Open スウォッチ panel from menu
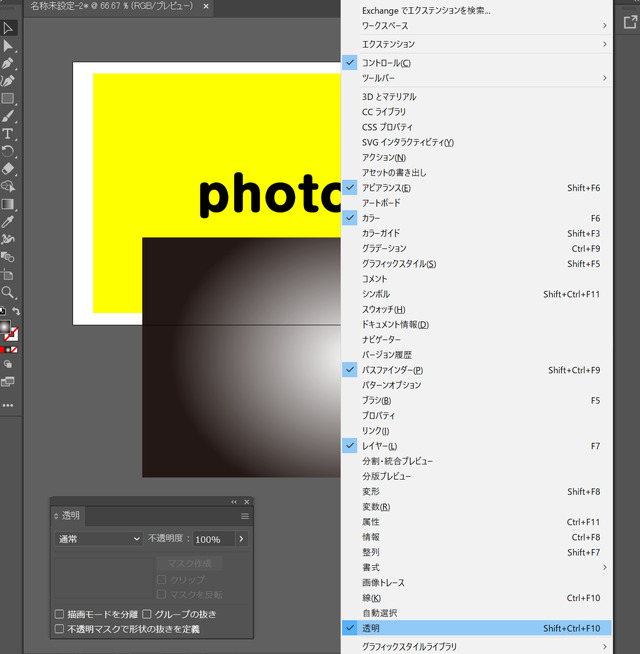 click(476, 309)
